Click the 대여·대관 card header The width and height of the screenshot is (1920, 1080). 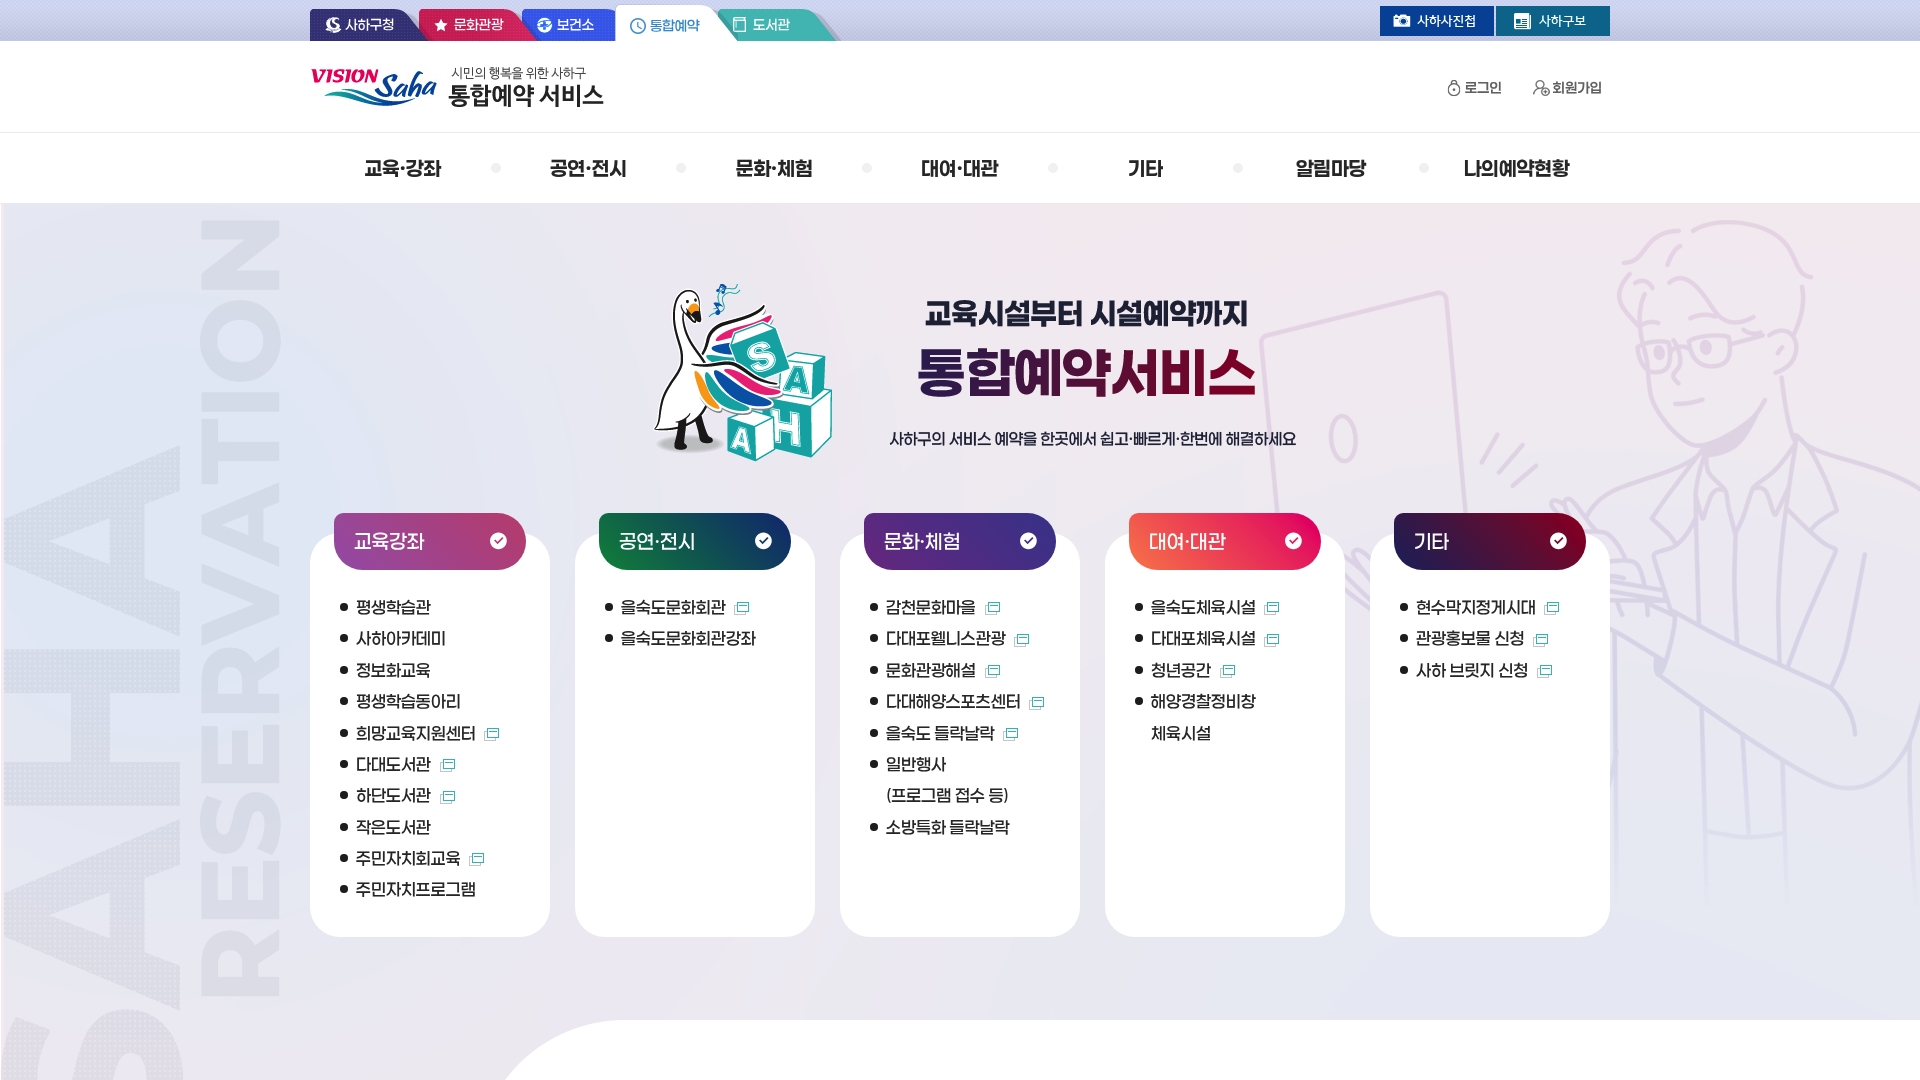point(1225,541)
